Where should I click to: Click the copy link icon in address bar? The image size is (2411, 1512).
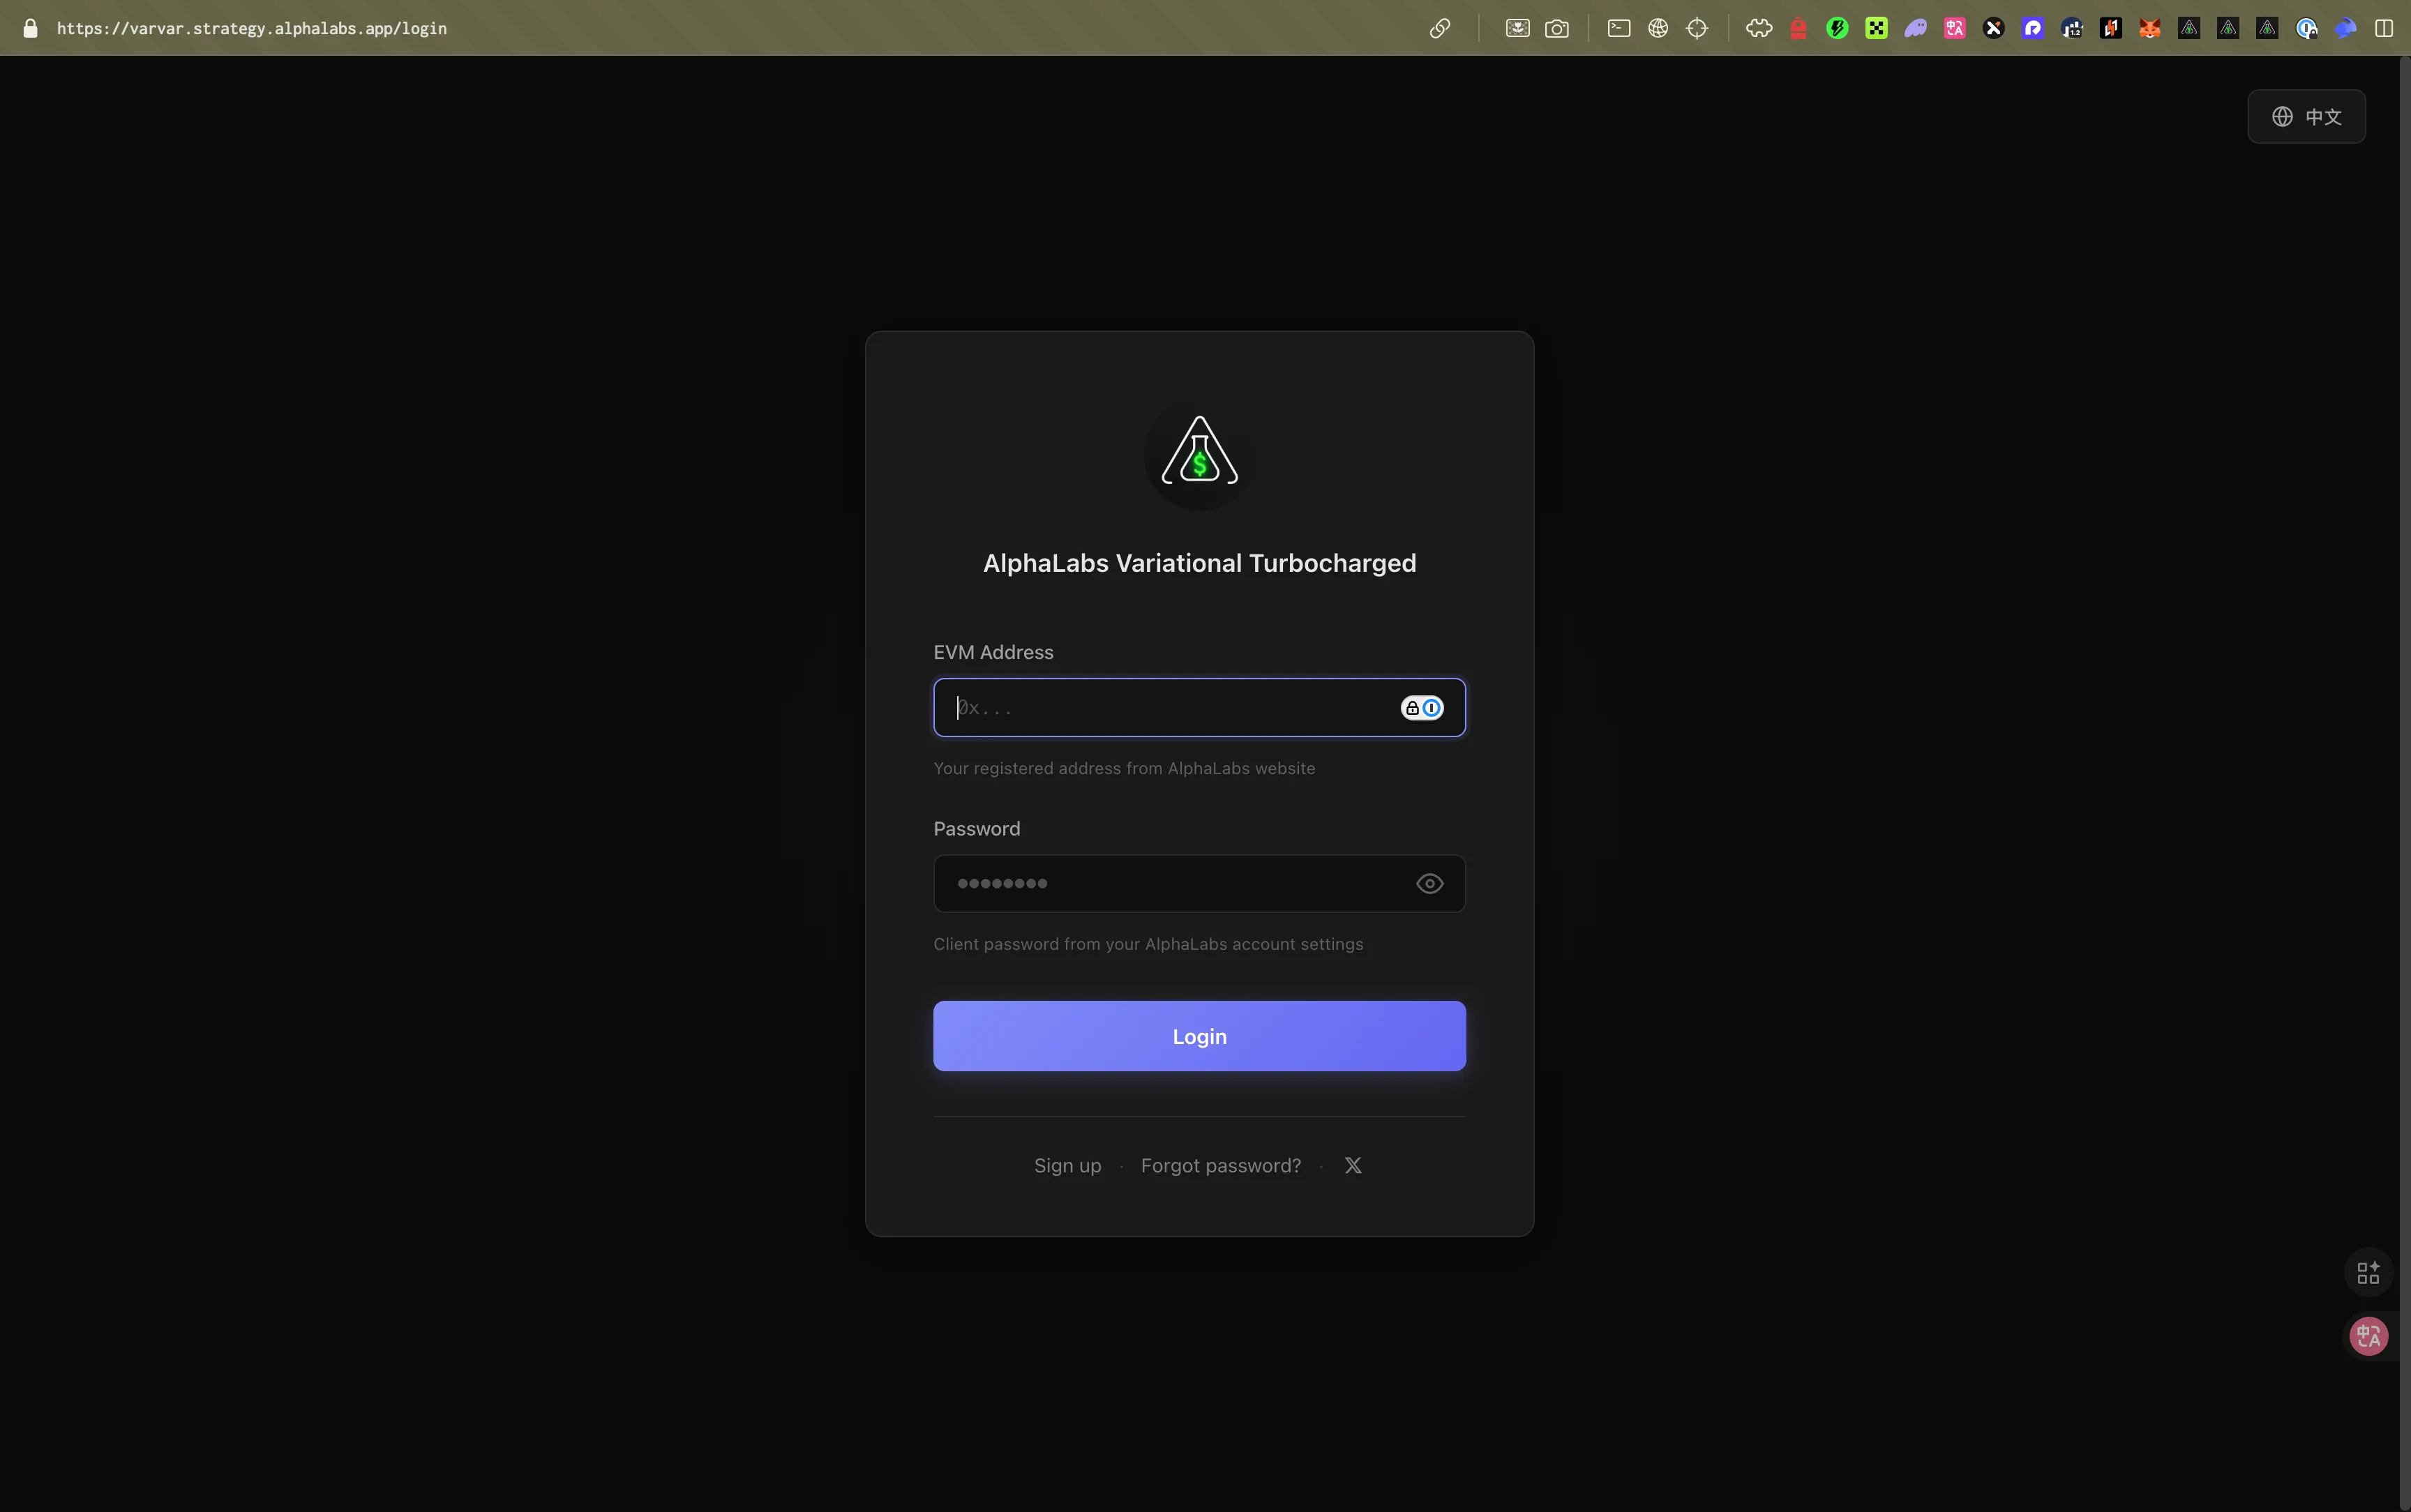(x=1440, y=28)
